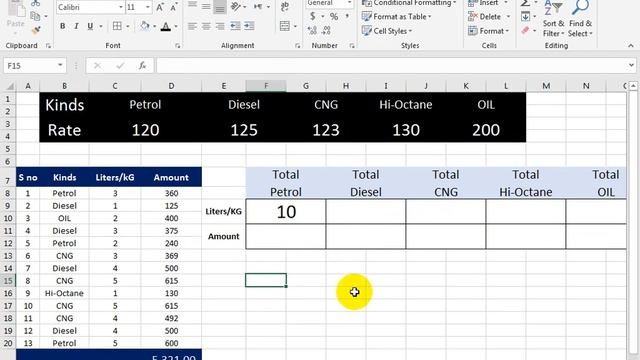Open the font size 11 dropdown
Screen dimensions: 640x360
click(x=148, y=7)
